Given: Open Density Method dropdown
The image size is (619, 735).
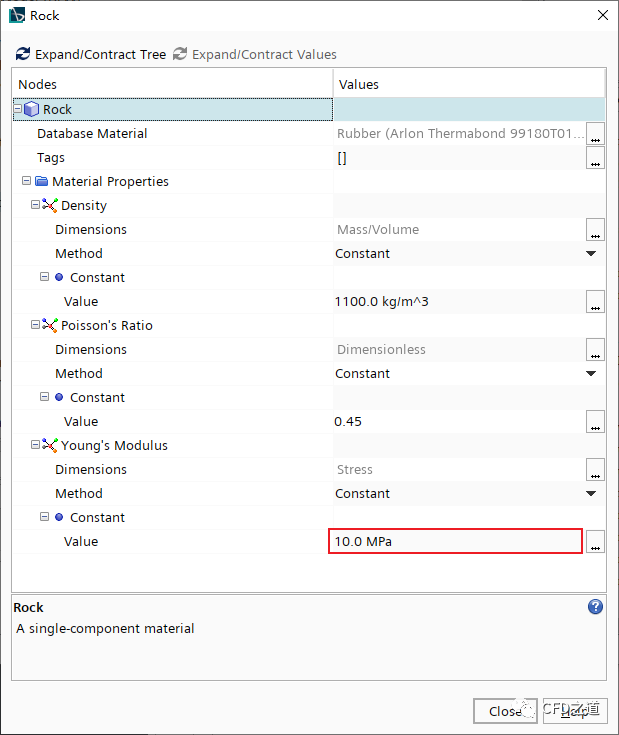Looking at the screenshot, I should (591, 254).
